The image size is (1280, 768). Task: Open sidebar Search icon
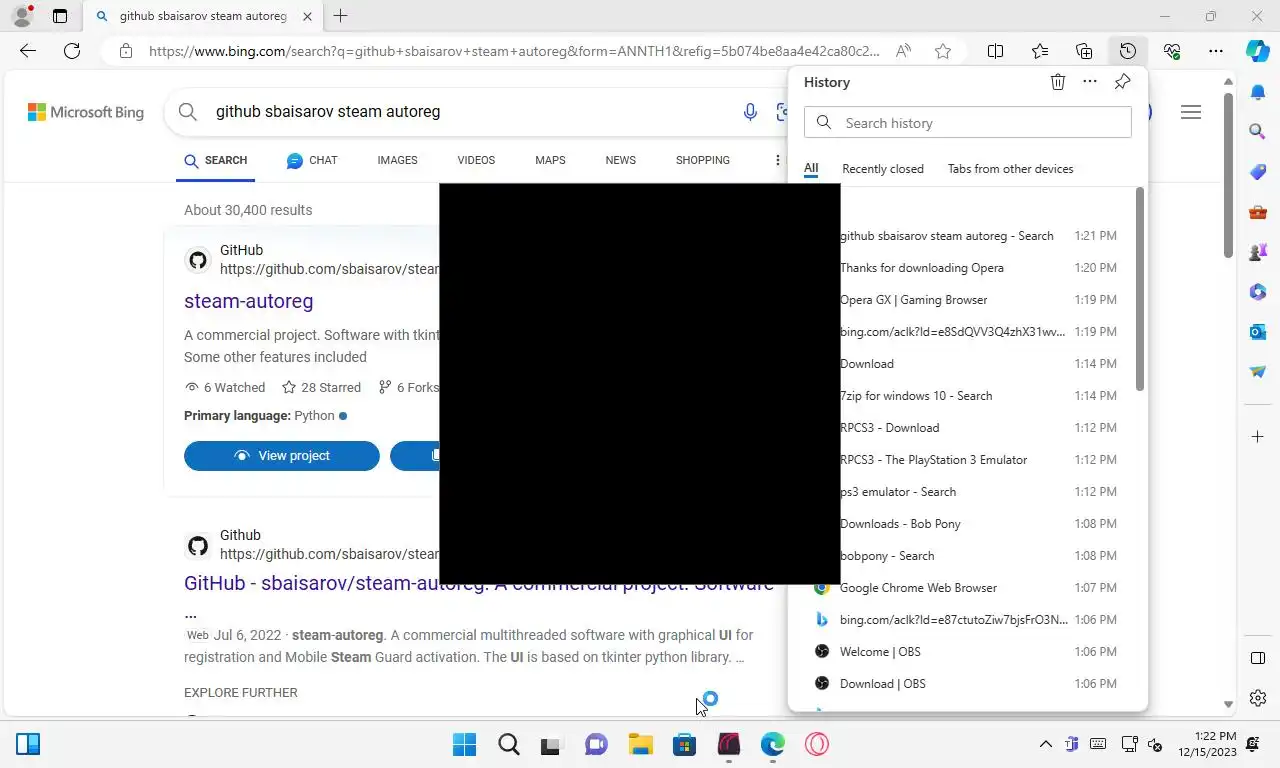(1258, 131)
